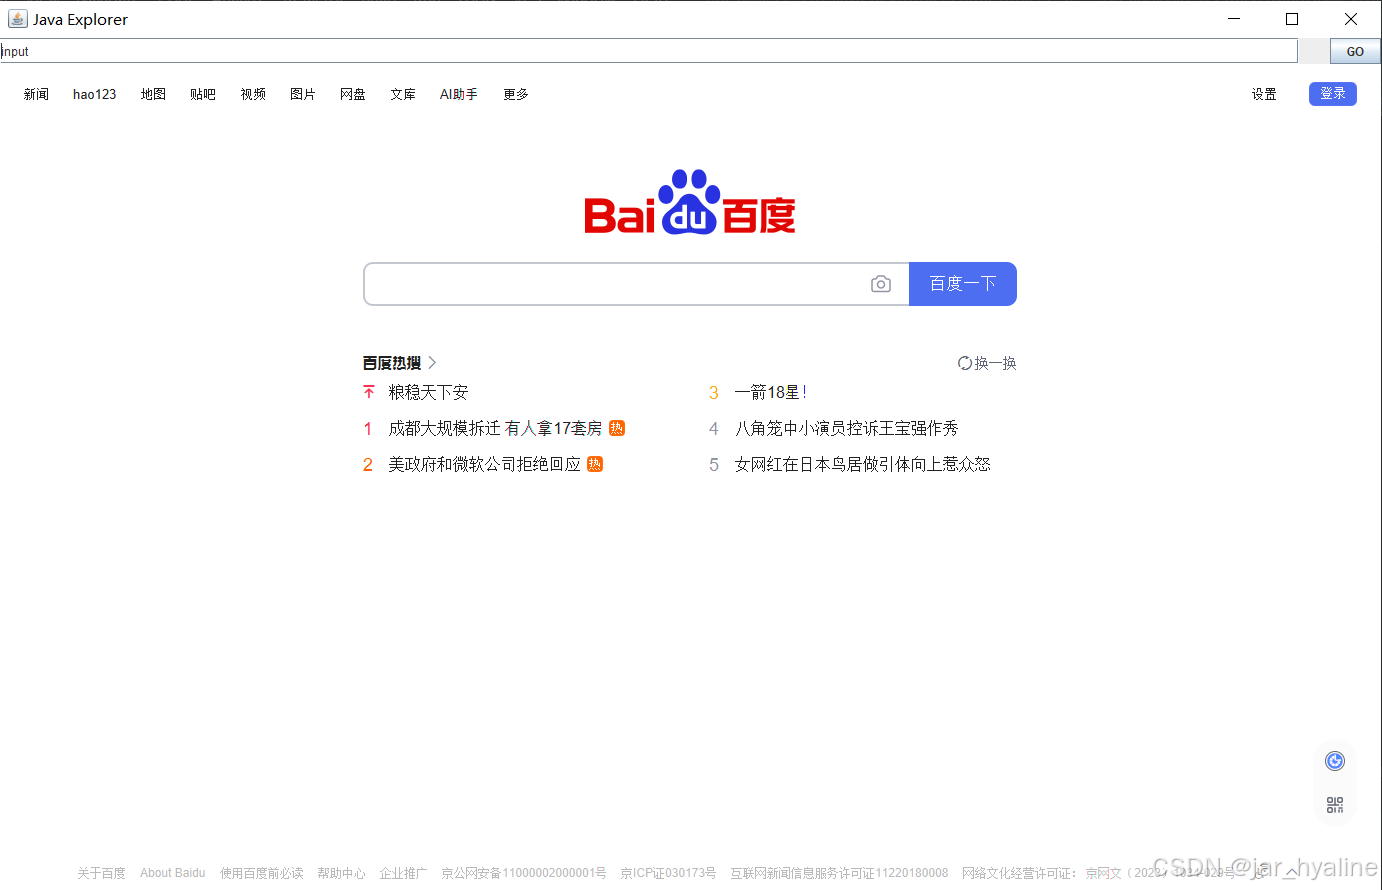Open hot search 一箭18星!
Screen dimensions: 1382x890
click(x=770, y=392)
